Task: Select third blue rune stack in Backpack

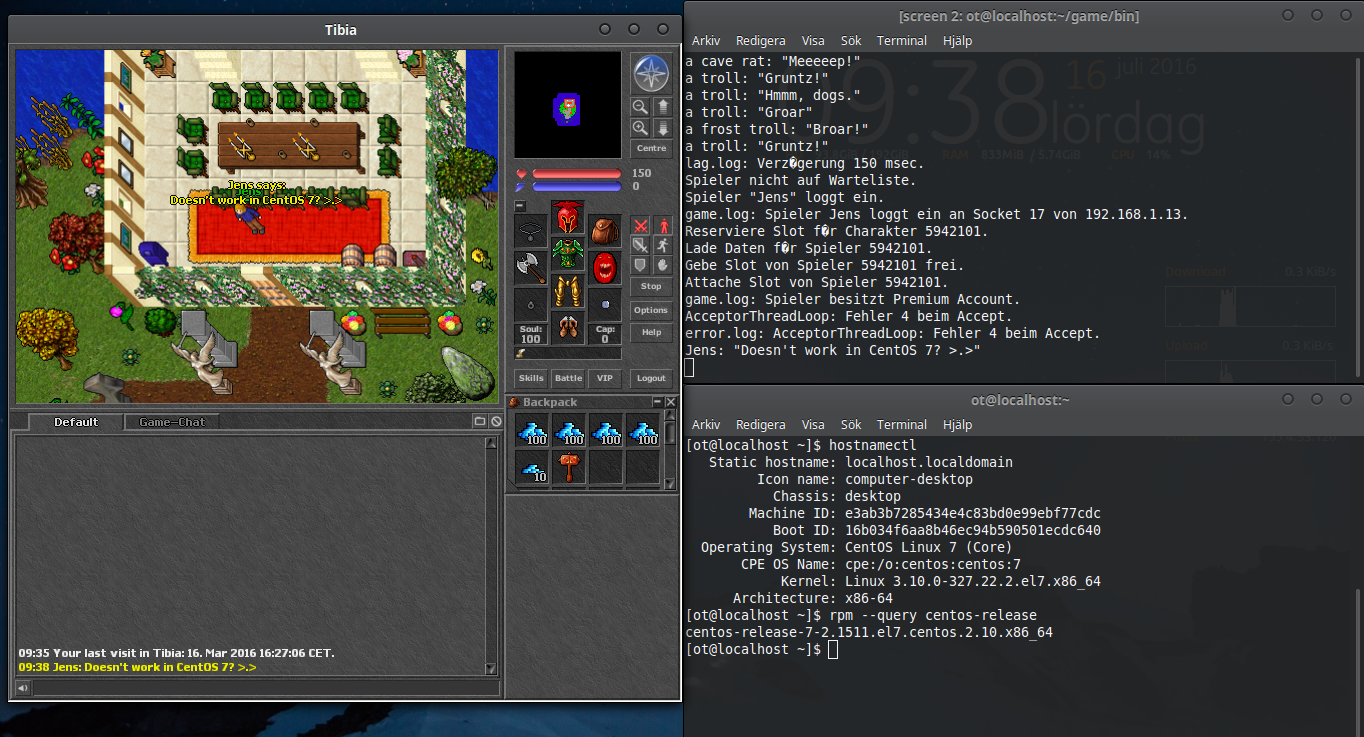Action: [605, 431]
